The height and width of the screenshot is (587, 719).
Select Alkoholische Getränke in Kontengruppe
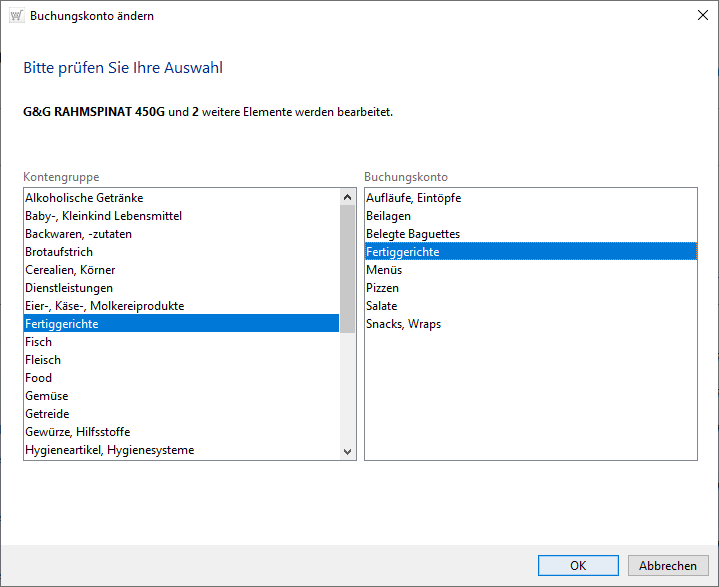[x=84, y=198]
